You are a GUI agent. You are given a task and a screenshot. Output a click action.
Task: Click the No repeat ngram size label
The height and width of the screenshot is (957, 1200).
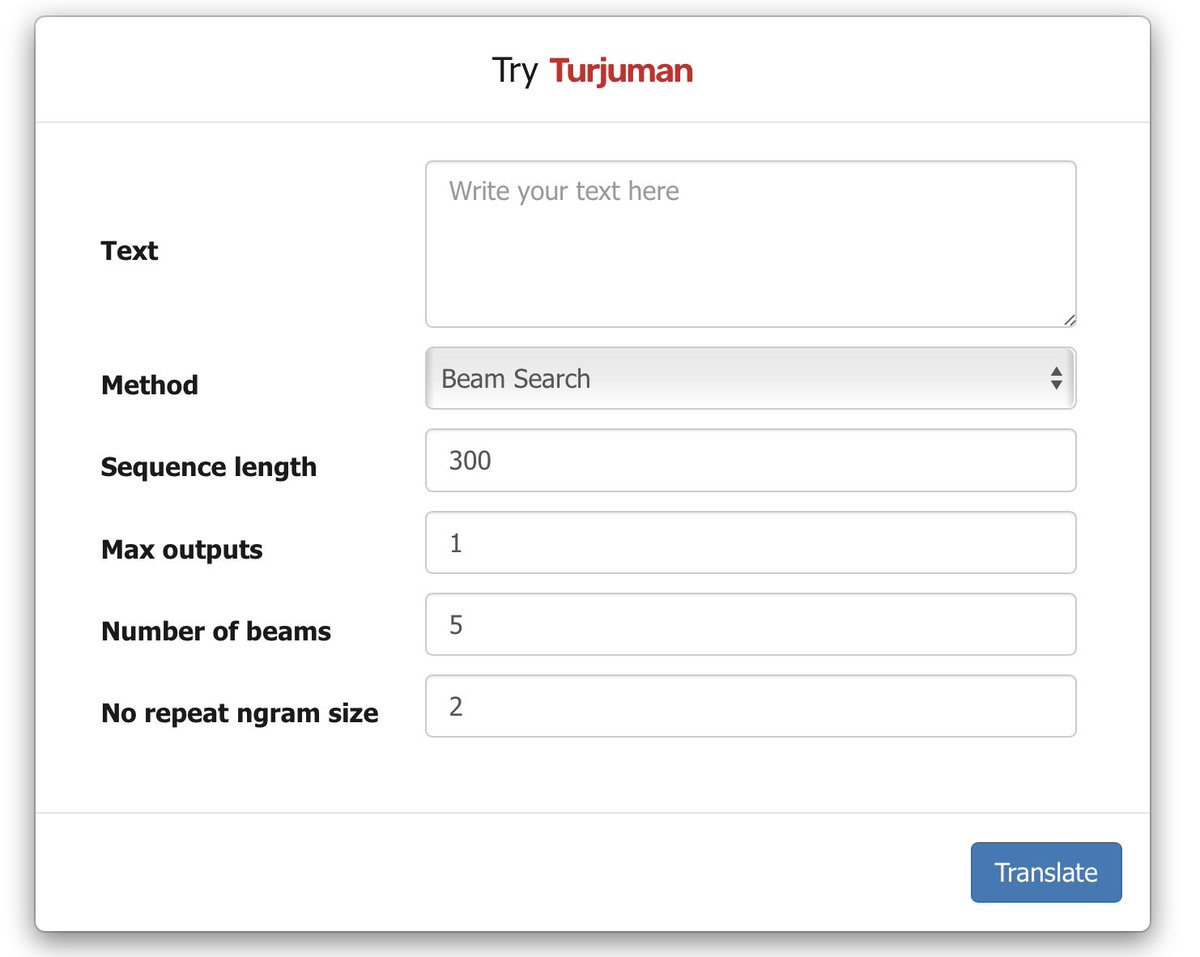(x=240, y=713)
